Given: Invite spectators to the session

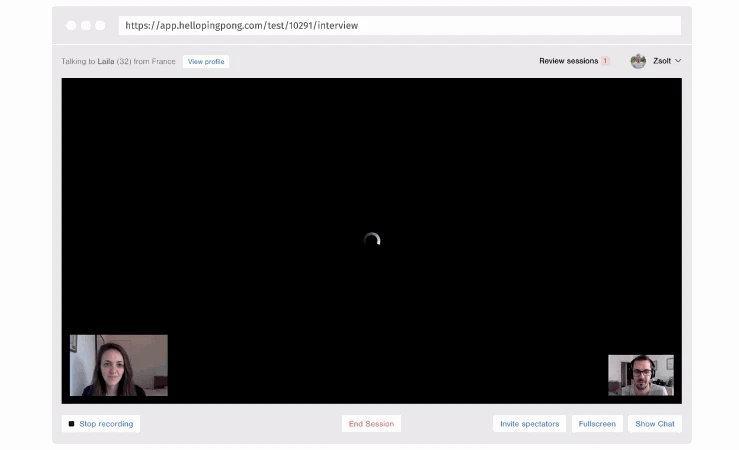Looking at the screenshot, I should (530, 424).
